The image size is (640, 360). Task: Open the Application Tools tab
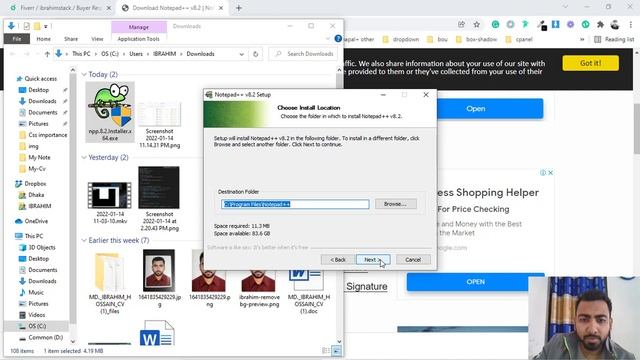(139, 39)
